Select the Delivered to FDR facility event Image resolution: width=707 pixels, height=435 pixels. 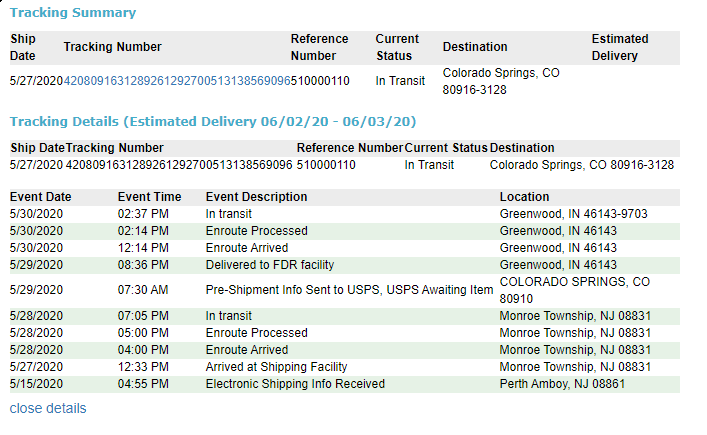270,265
